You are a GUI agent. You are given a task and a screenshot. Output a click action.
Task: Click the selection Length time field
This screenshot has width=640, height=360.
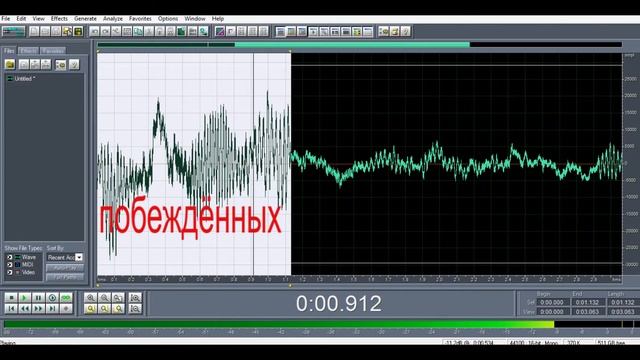tap(623, 302)
